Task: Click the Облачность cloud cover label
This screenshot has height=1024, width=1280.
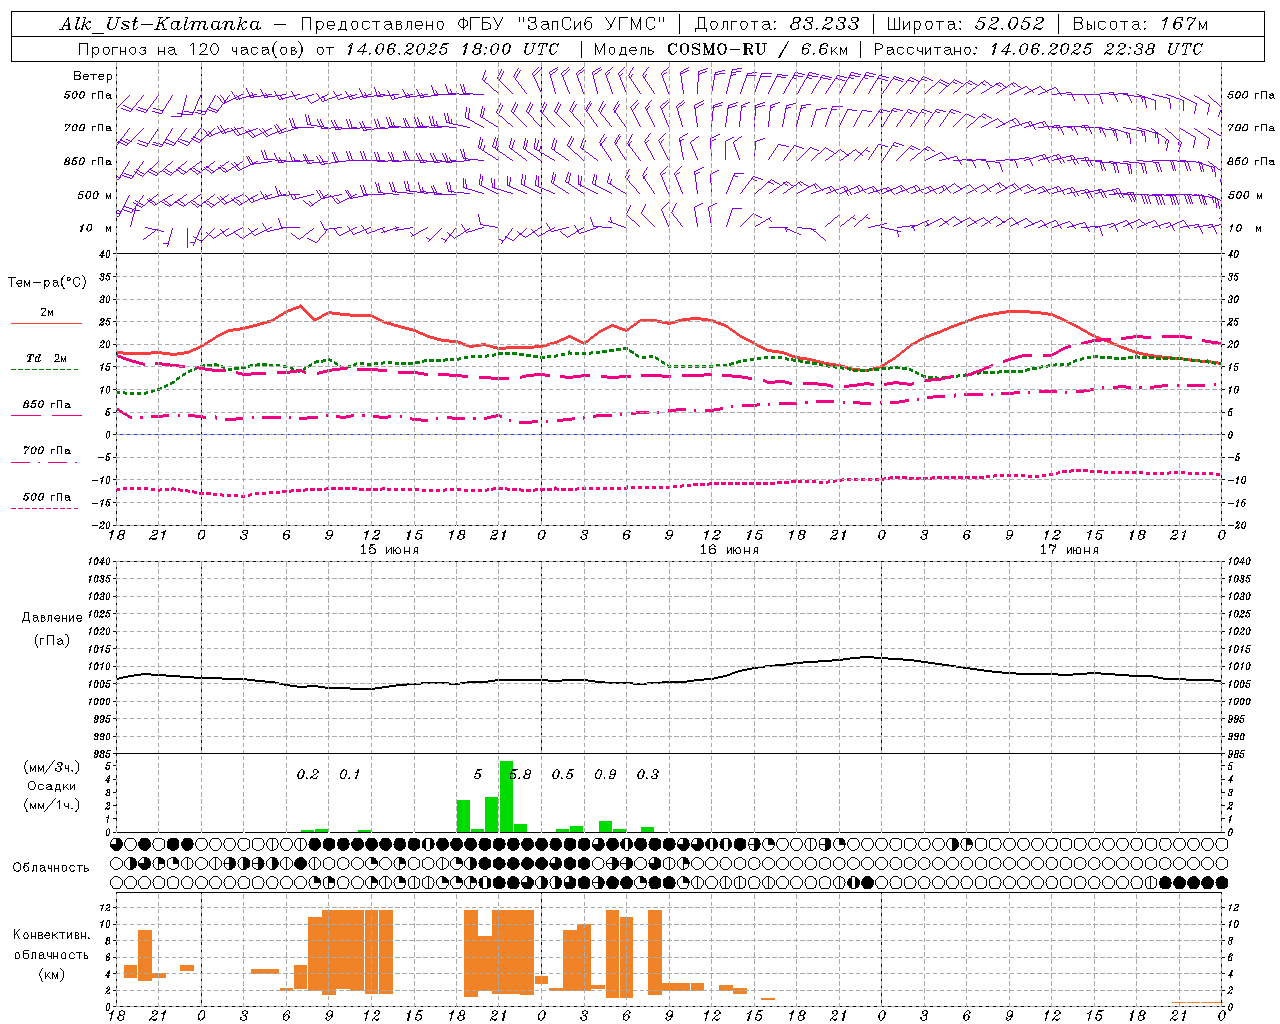Action: click(x=51, y=868)
